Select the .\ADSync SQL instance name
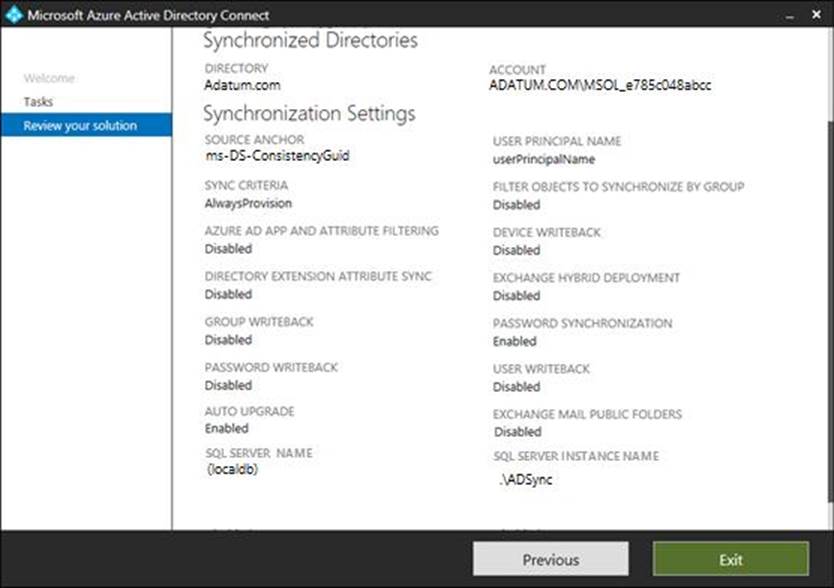This screenshot has height=588, width=834. click(x=525, y=480)
